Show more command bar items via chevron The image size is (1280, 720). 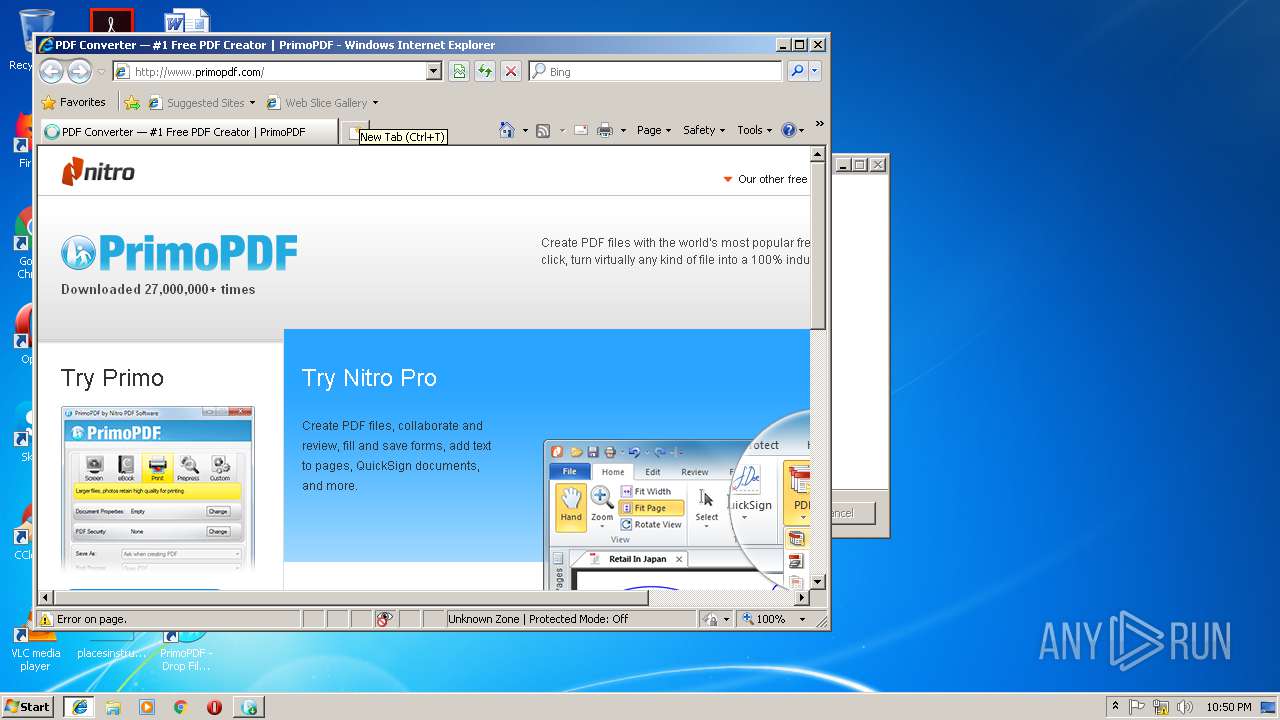pos(819,124)
